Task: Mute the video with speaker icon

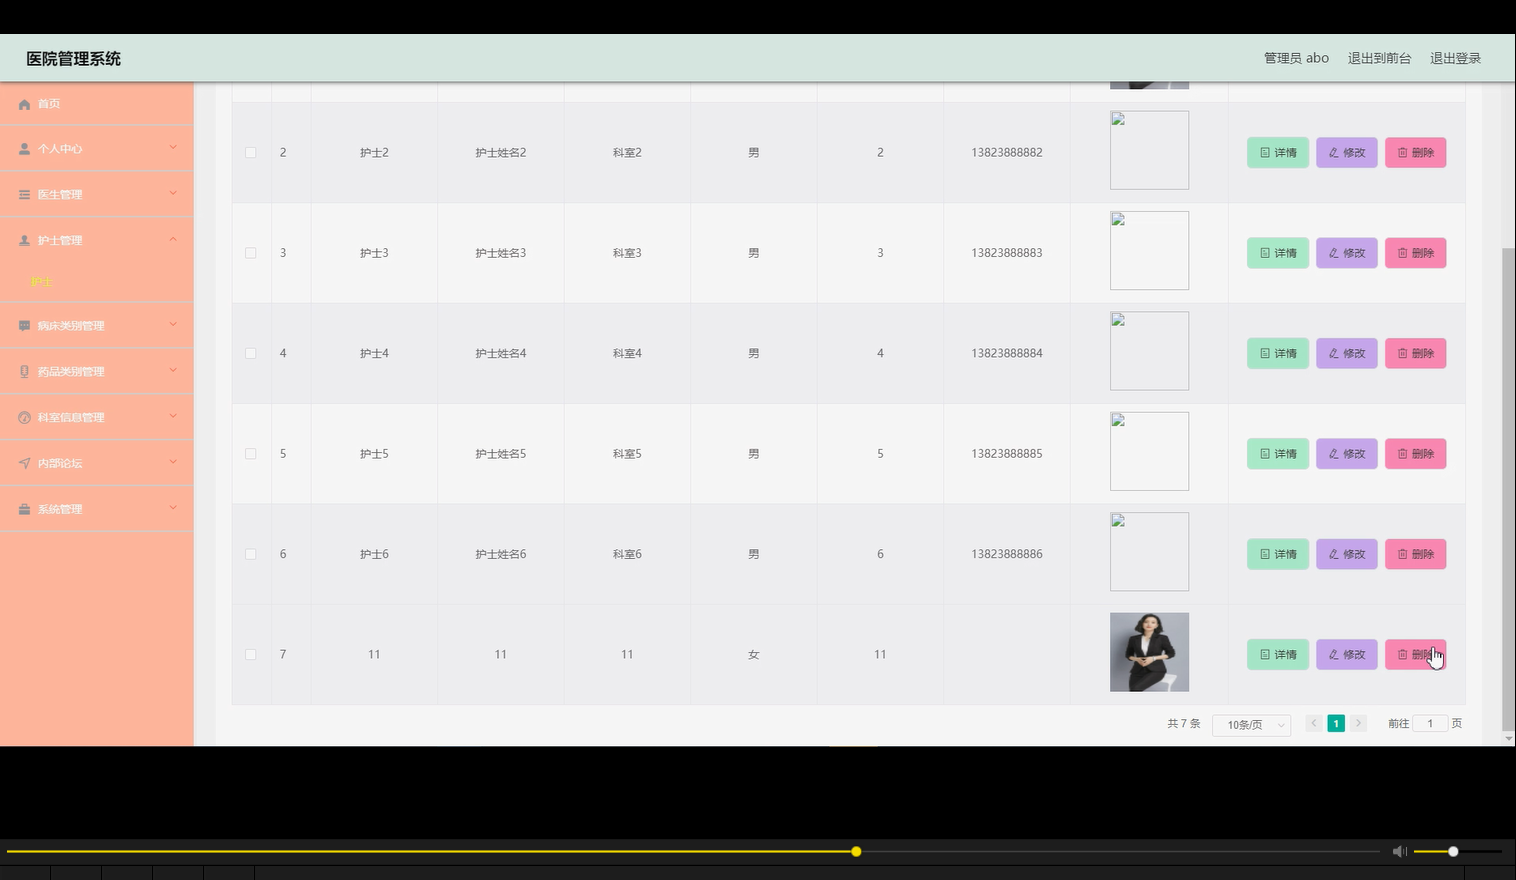Action: [x=1400, y=852]
